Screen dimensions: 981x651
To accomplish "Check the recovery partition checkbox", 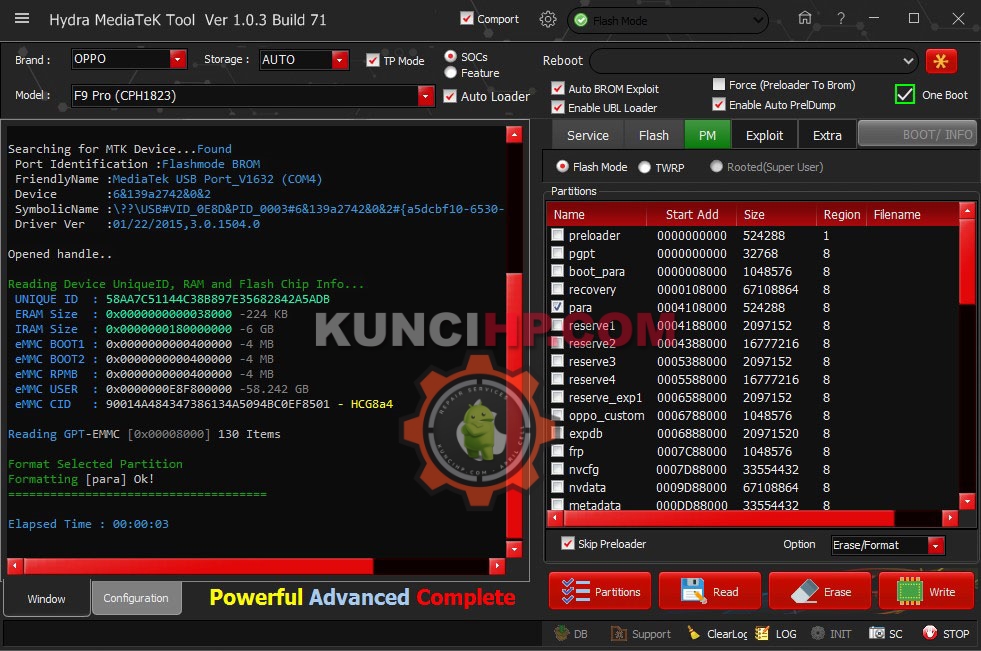I will click(557, 288).
